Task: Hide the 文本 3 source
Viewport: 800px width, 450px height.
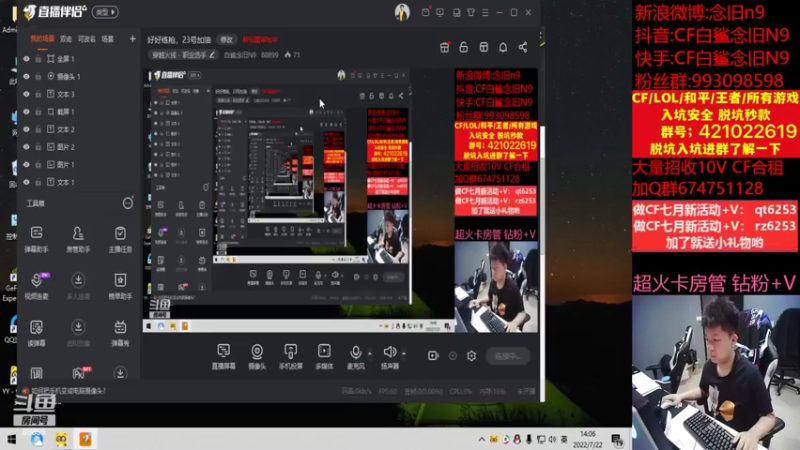Action: pyautogui.click(x=27, y=94)
